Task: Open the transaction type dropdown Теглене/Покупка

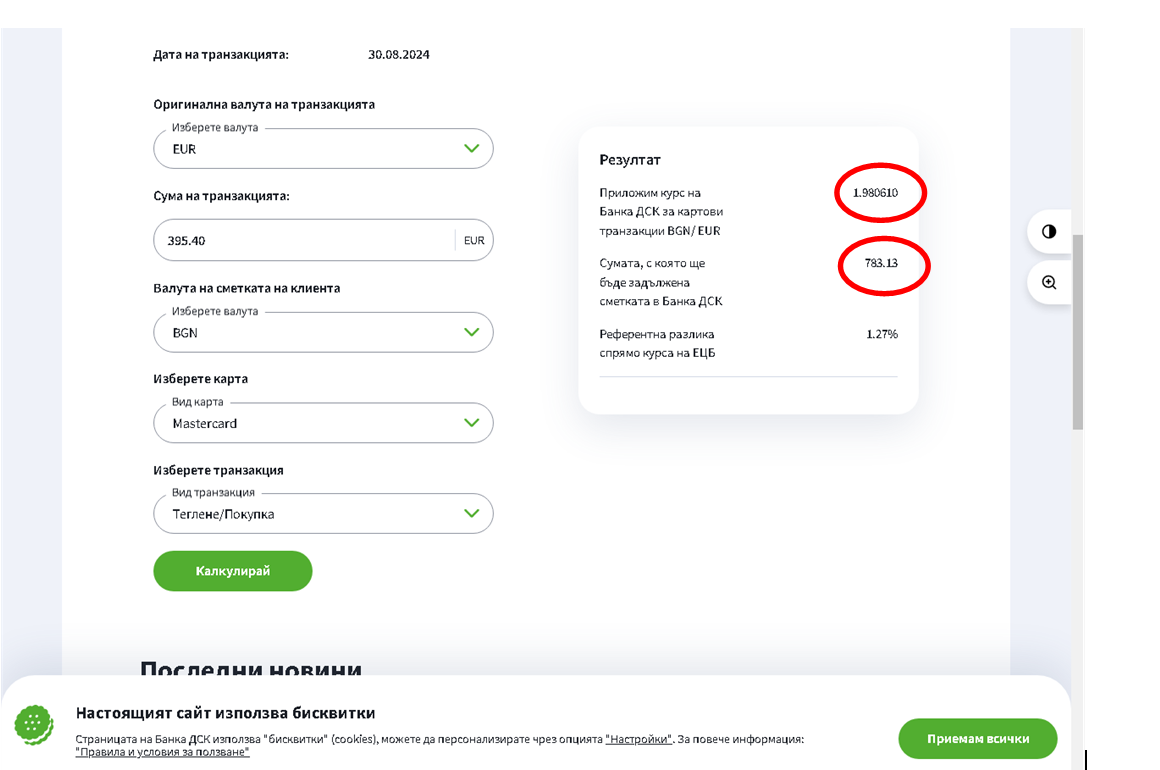Action: [x=323, y=514]
